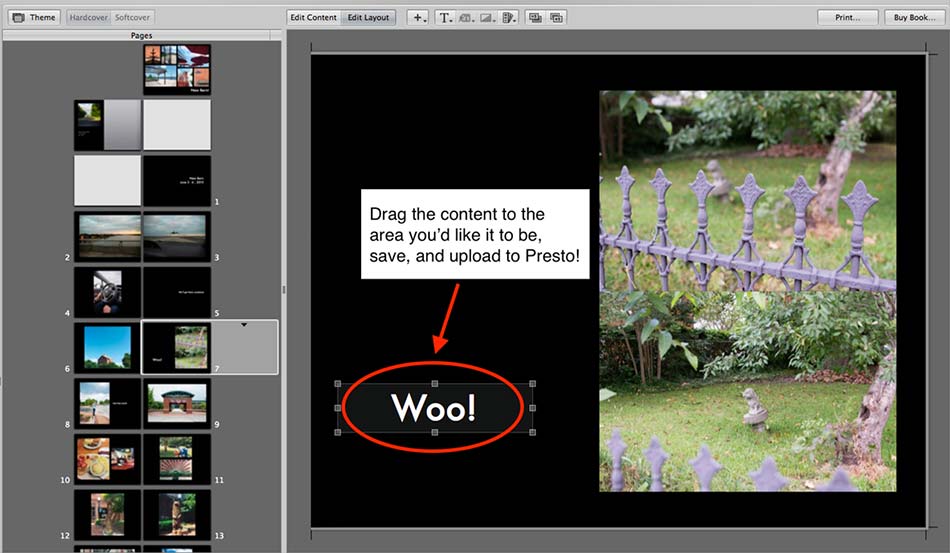Switch to Edit Content mode
Image resolution: width=950 pixels, height=553 pixels.
point(313,18)
